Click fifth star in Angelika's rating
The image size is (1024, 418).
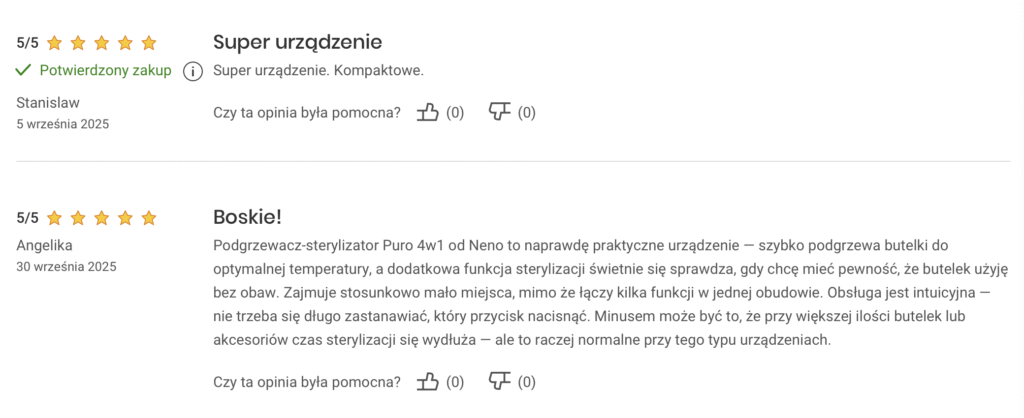coord(149,218)
